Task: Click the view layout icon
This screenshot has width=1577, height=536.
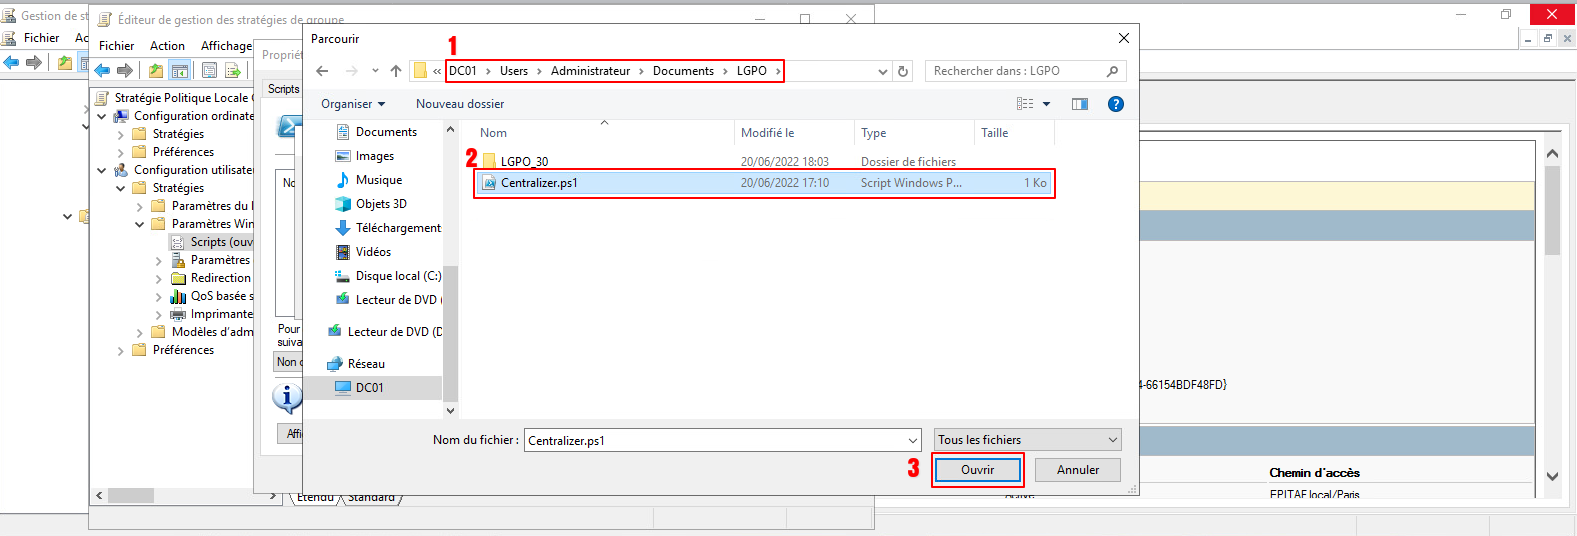Action: [1025, 104]
